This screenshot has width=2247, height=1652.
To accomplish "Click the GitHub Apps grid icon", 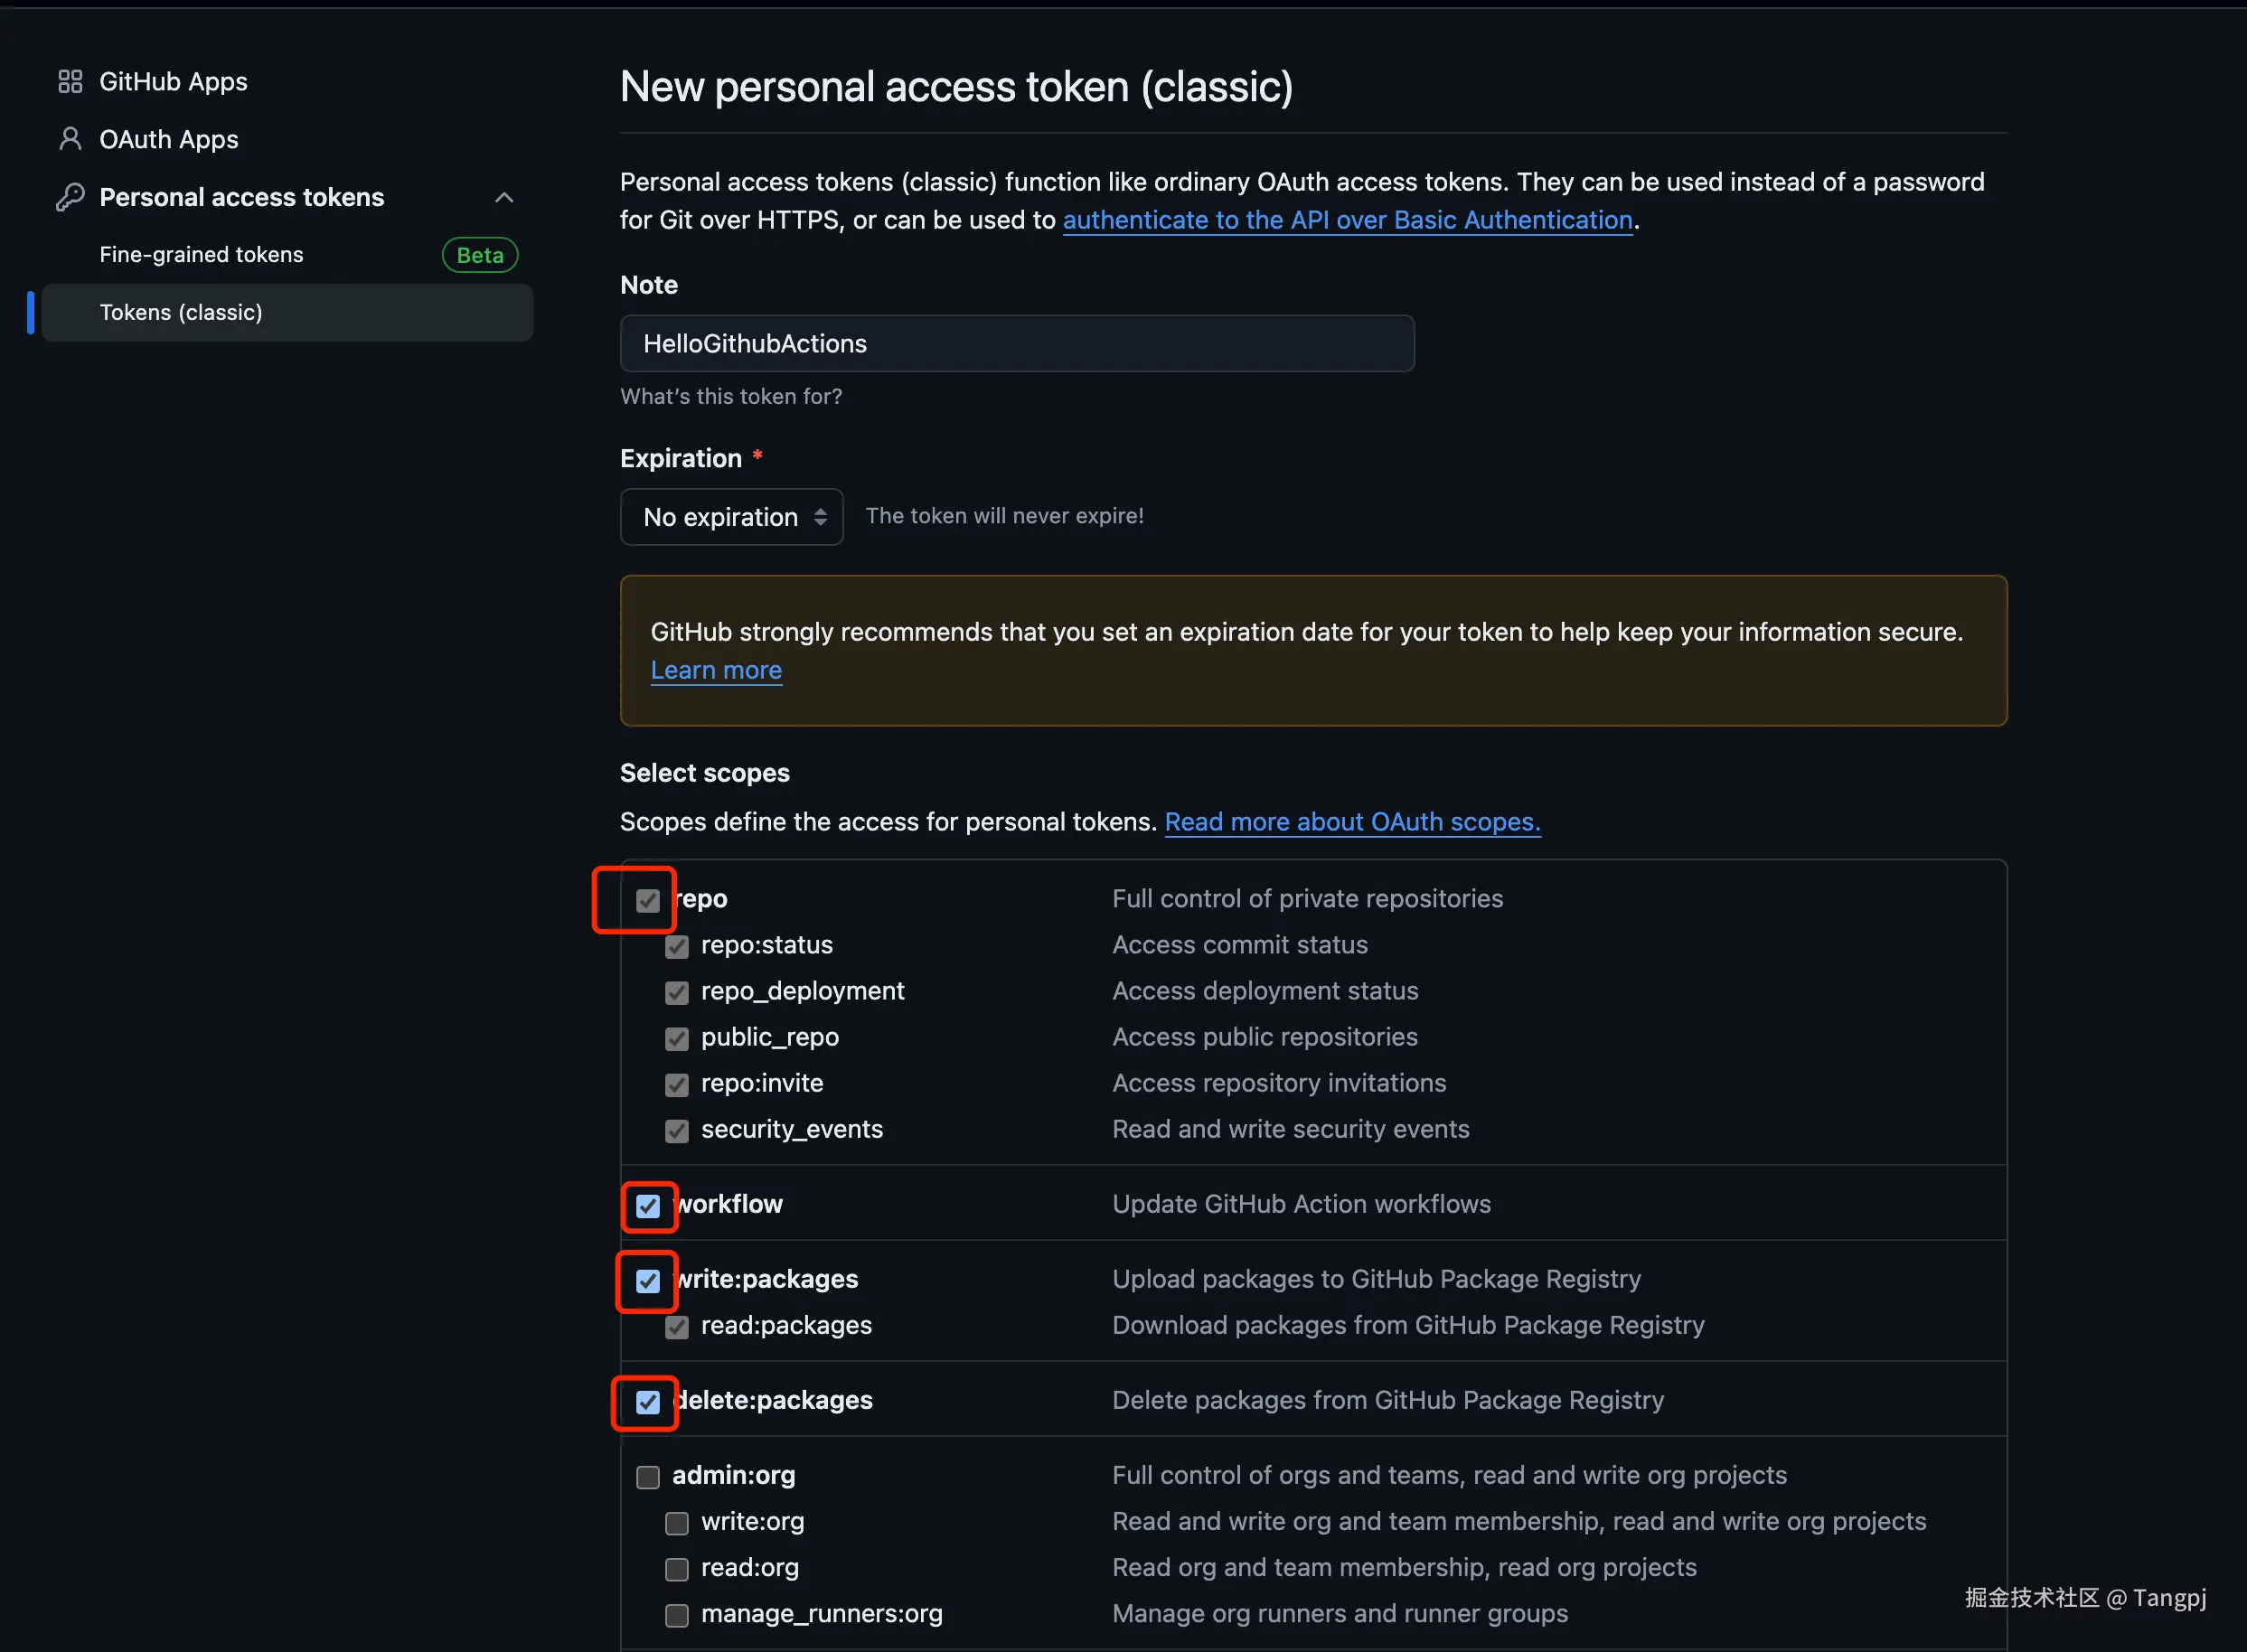I will 70,82.
